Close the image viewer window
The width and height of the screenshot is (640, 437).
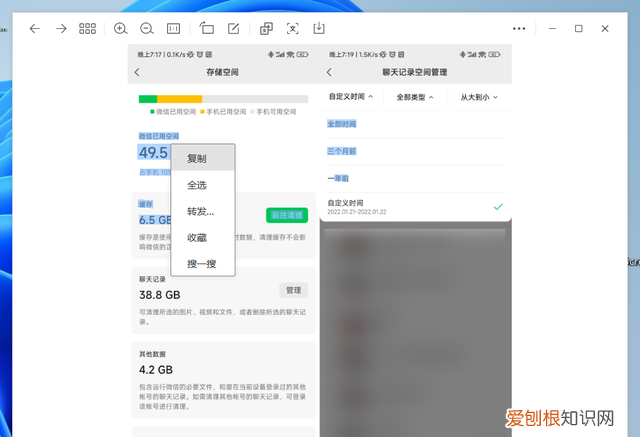coord(605,29)
